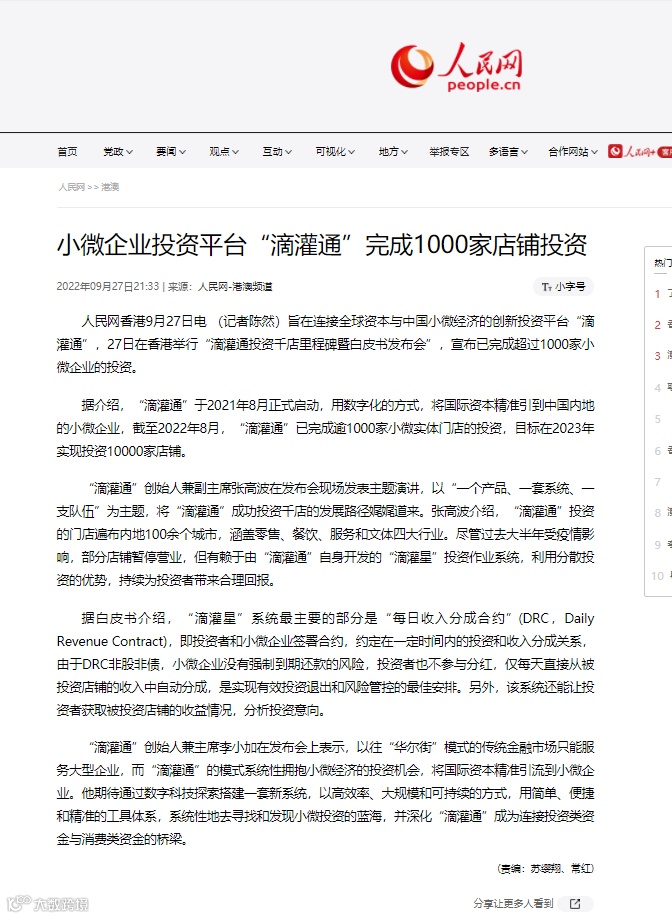Click the People.cn logo at top
The image size is (672, 918).
pyautogui.click(x=457, y=67)
